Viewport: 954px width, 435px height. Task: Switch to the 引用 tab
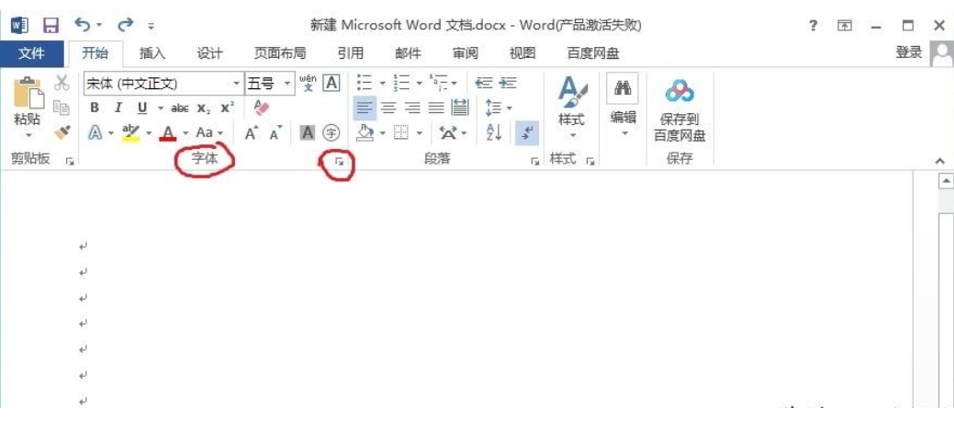point(350,54)
